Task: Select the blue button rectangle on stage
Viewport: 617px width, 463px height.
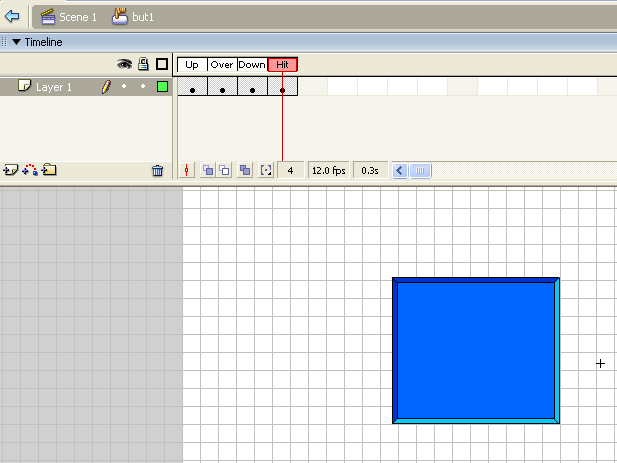Action: 476,350
